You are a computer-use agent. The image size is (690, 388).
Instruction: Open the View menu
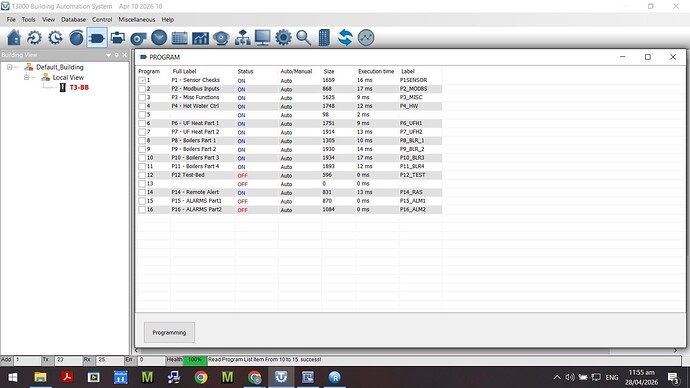(48, 19)
